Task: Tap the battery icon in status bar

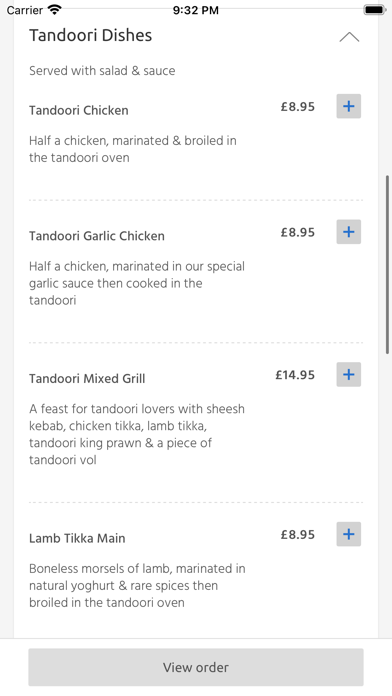Action: coord(374,10)
